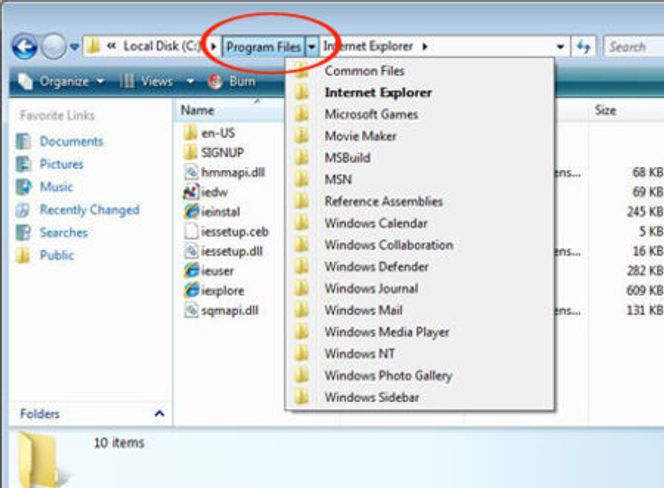
Task: Choose Windows Mail in dropdown list
Action: tap(420, 310)
